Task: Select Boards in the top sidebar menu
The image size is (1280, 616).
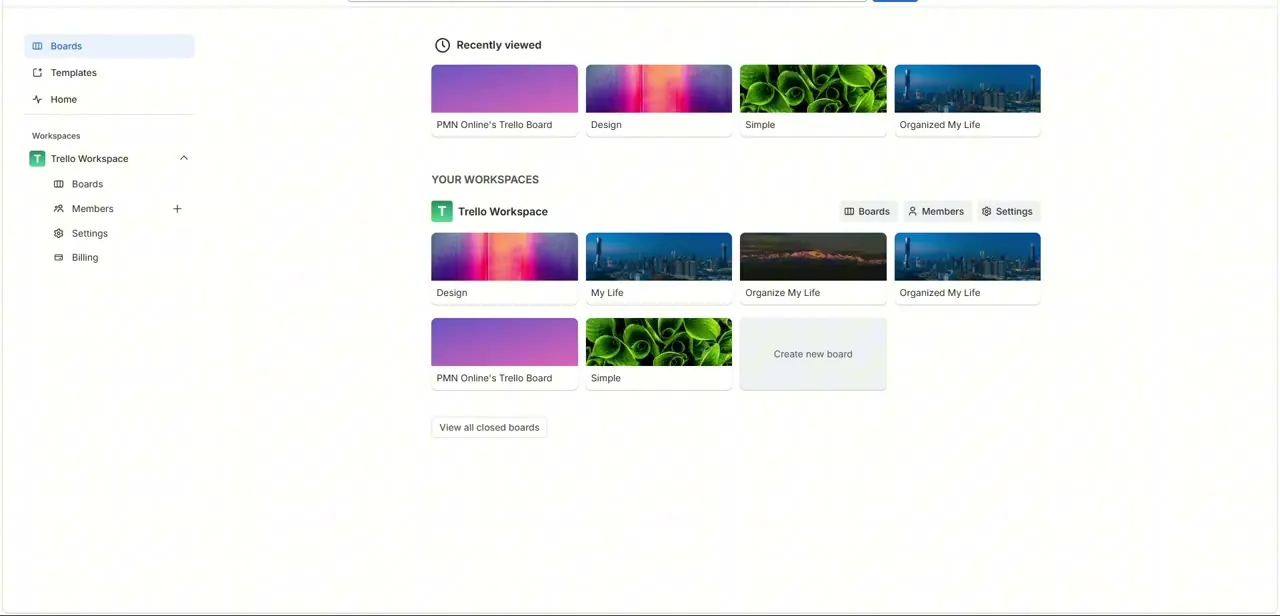Action: [x=109, y=46]
